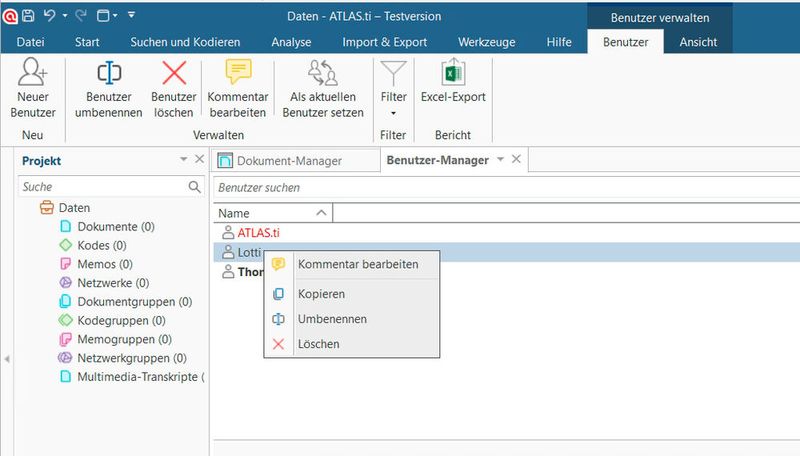The height and width of the screenshot is (456, 800).
Task: Select the Benutzer-Manager tab
Action: 437,160
